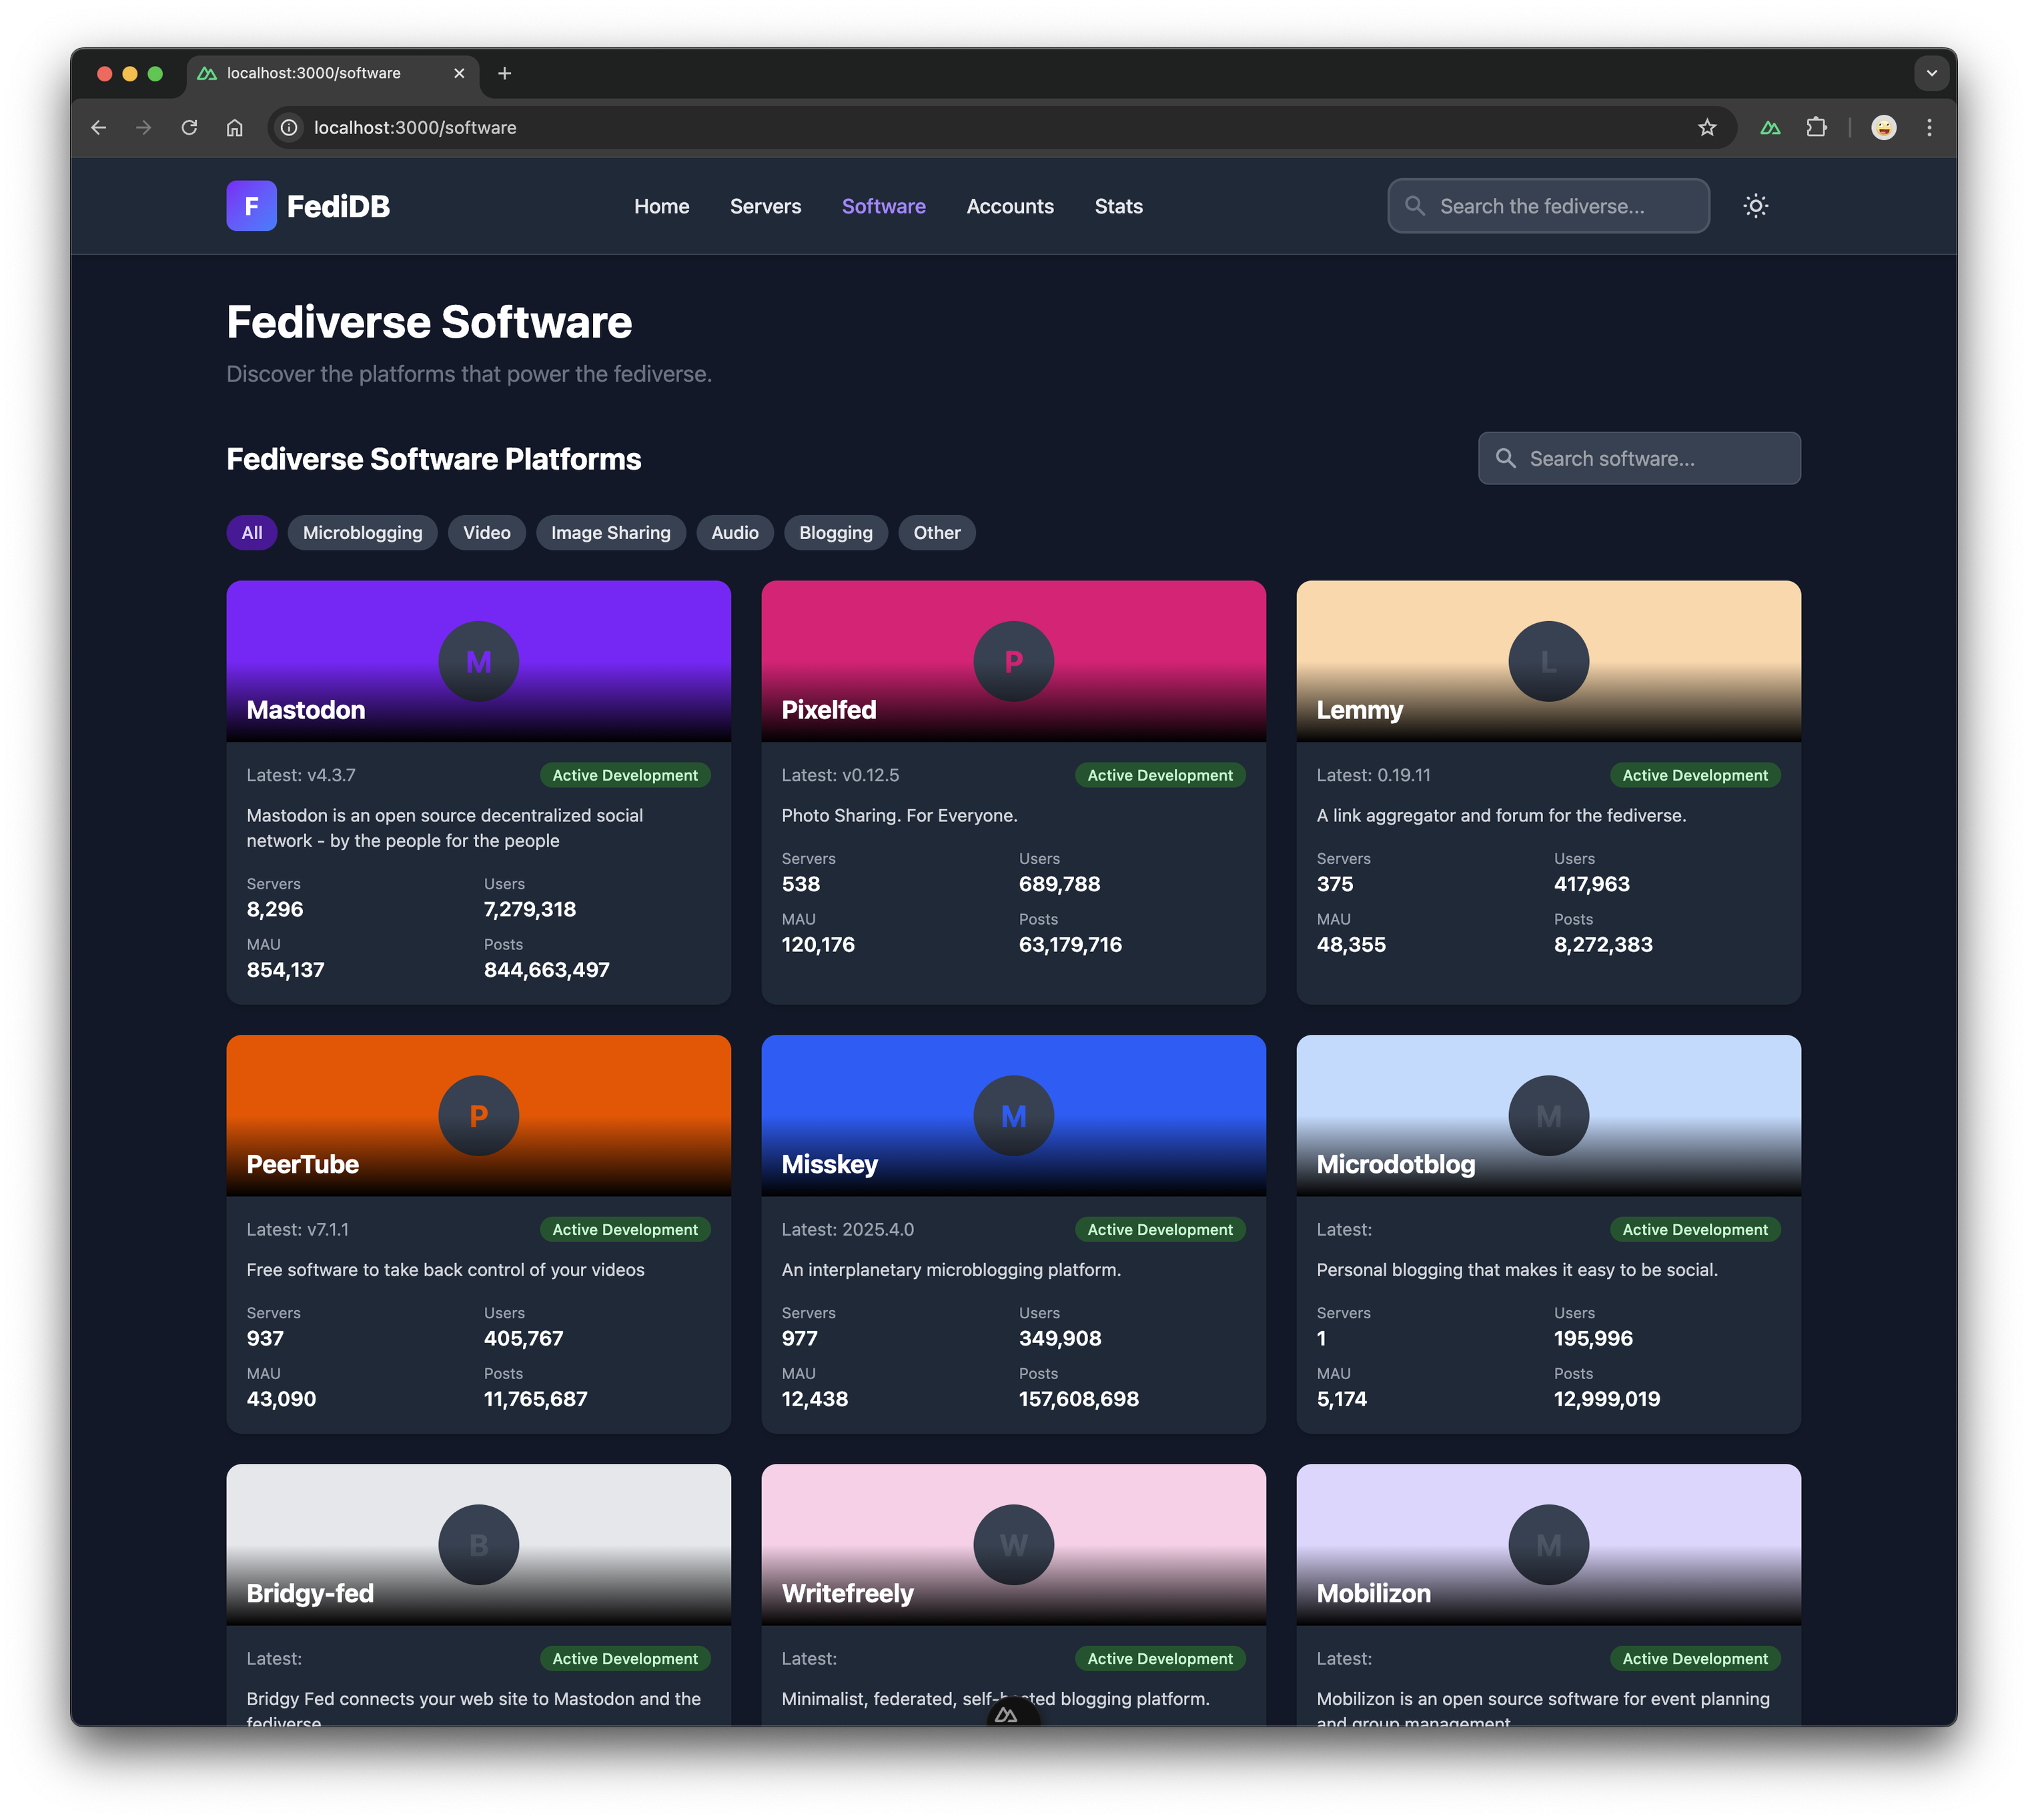Filter by Audio category
The image size is (2028, 1820).
click(x=734, y=533)
